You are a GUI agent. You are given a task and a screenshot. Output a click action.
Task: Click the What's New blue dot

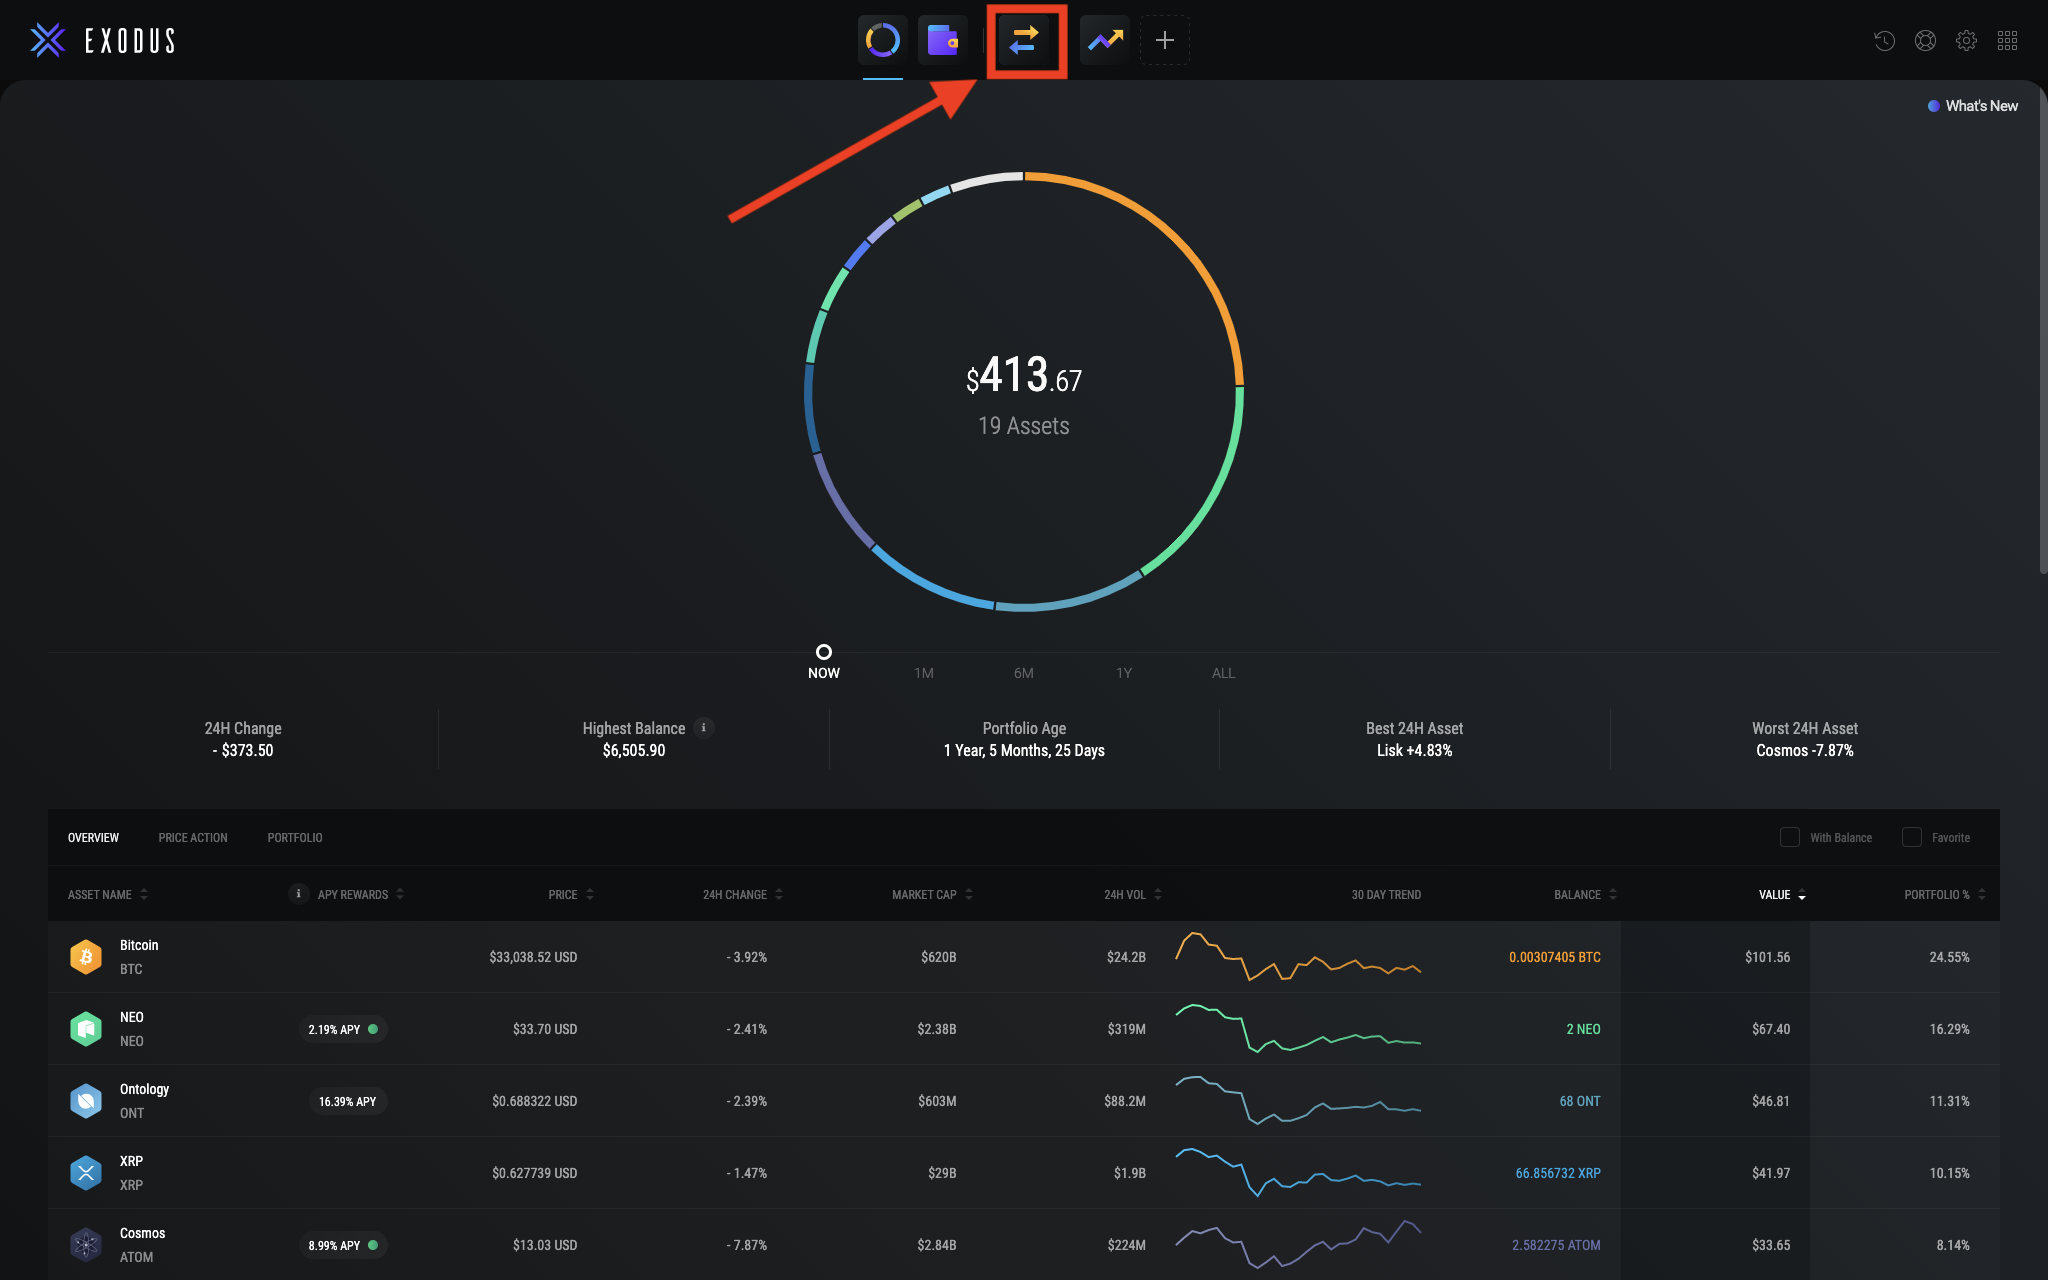click(1934, 106)
